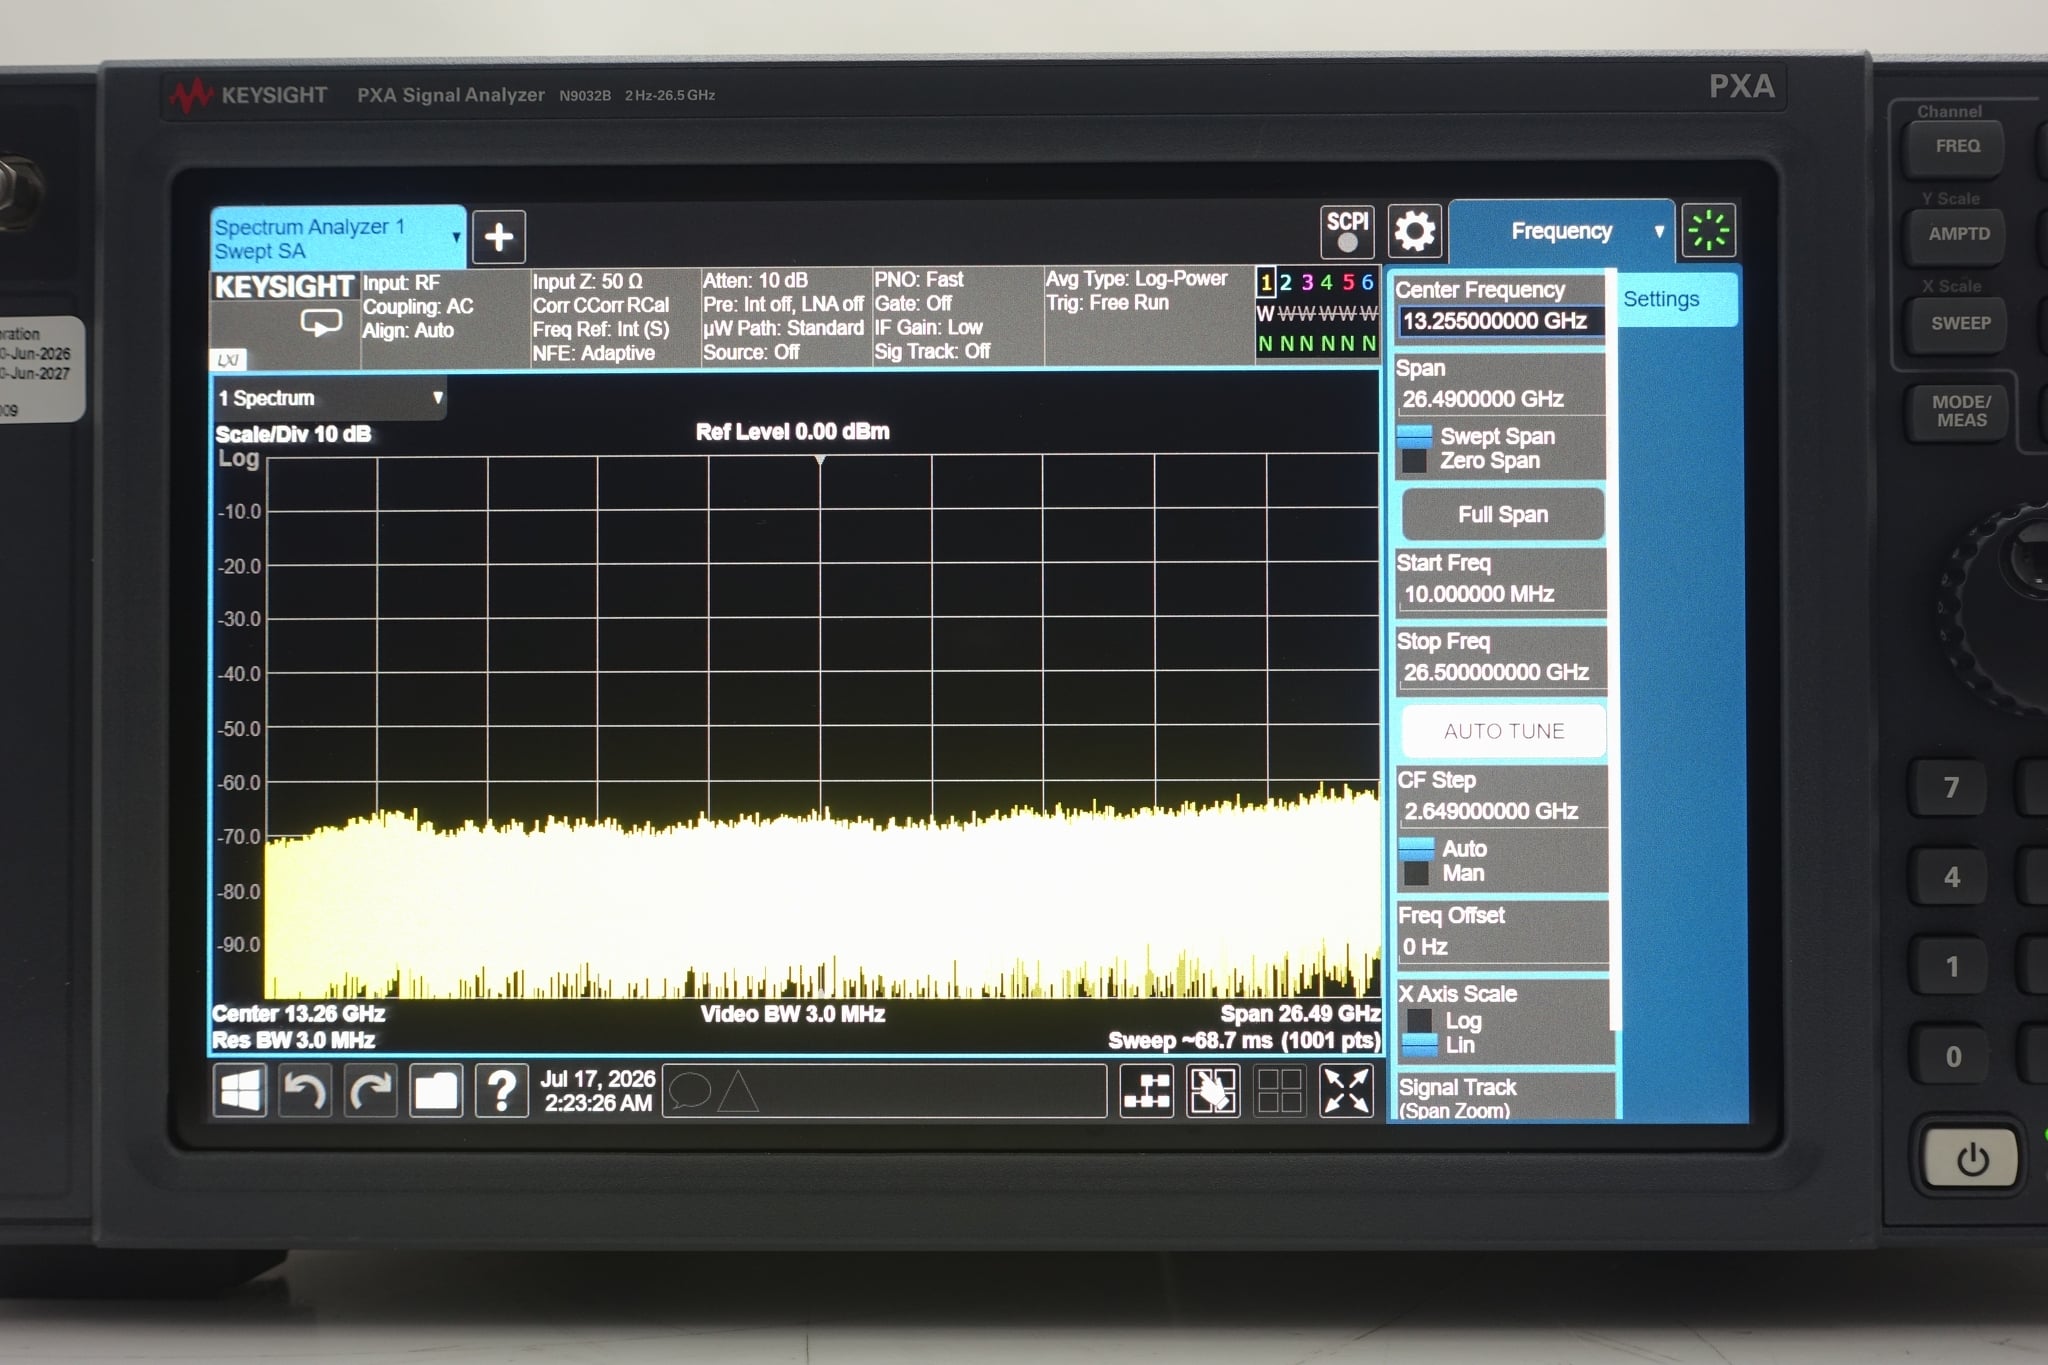
Task: Toggle full screen with expand arrows icon
Action: click(1346, 1090)
